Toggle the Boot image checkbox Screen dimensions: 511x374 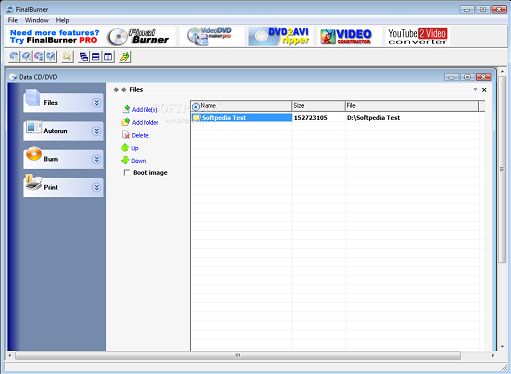tap(127, 172)
